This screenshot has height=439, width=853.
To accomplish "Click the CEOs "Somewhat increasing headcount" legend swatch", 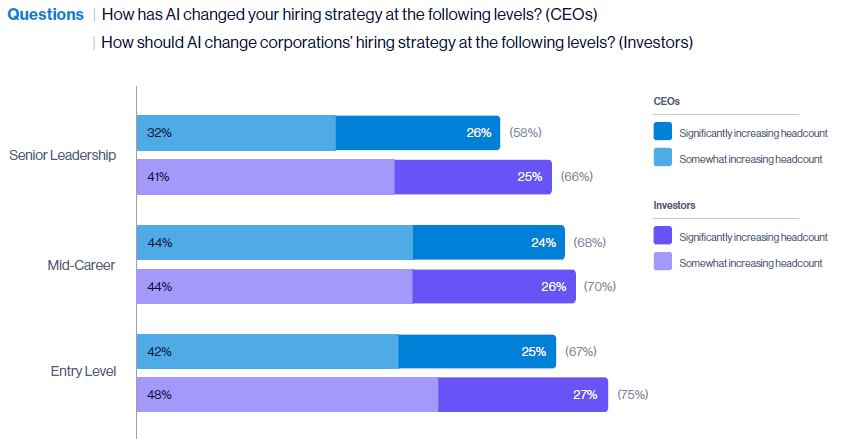I will pos(662,158).
